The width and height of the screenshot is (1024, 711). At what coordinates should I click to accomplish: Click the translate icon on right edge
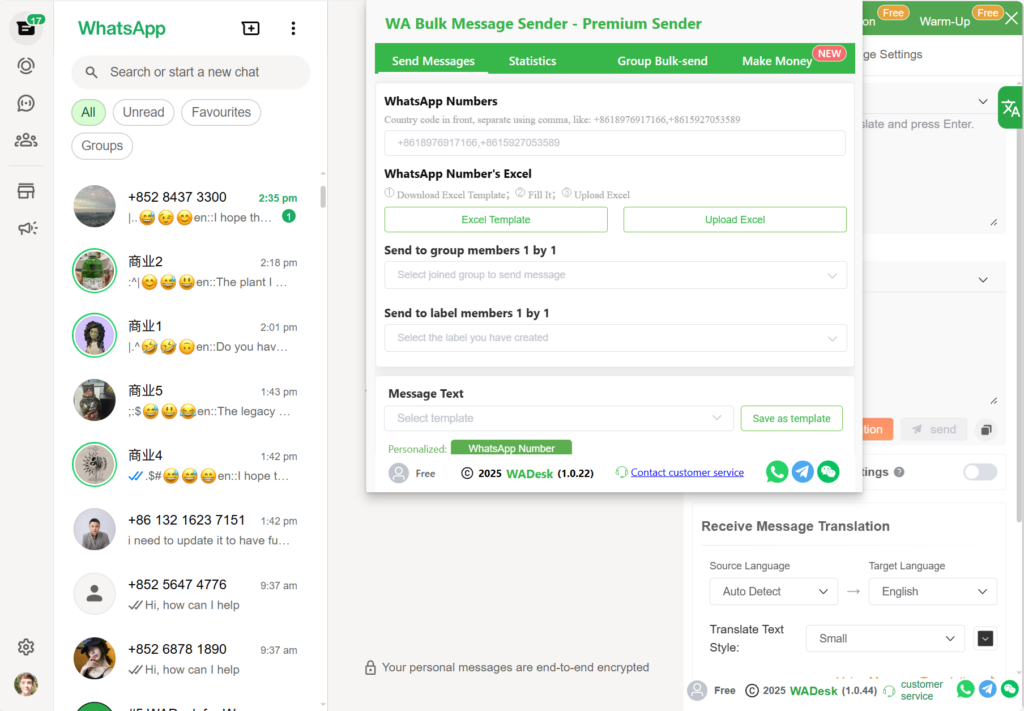[1010, 108]
